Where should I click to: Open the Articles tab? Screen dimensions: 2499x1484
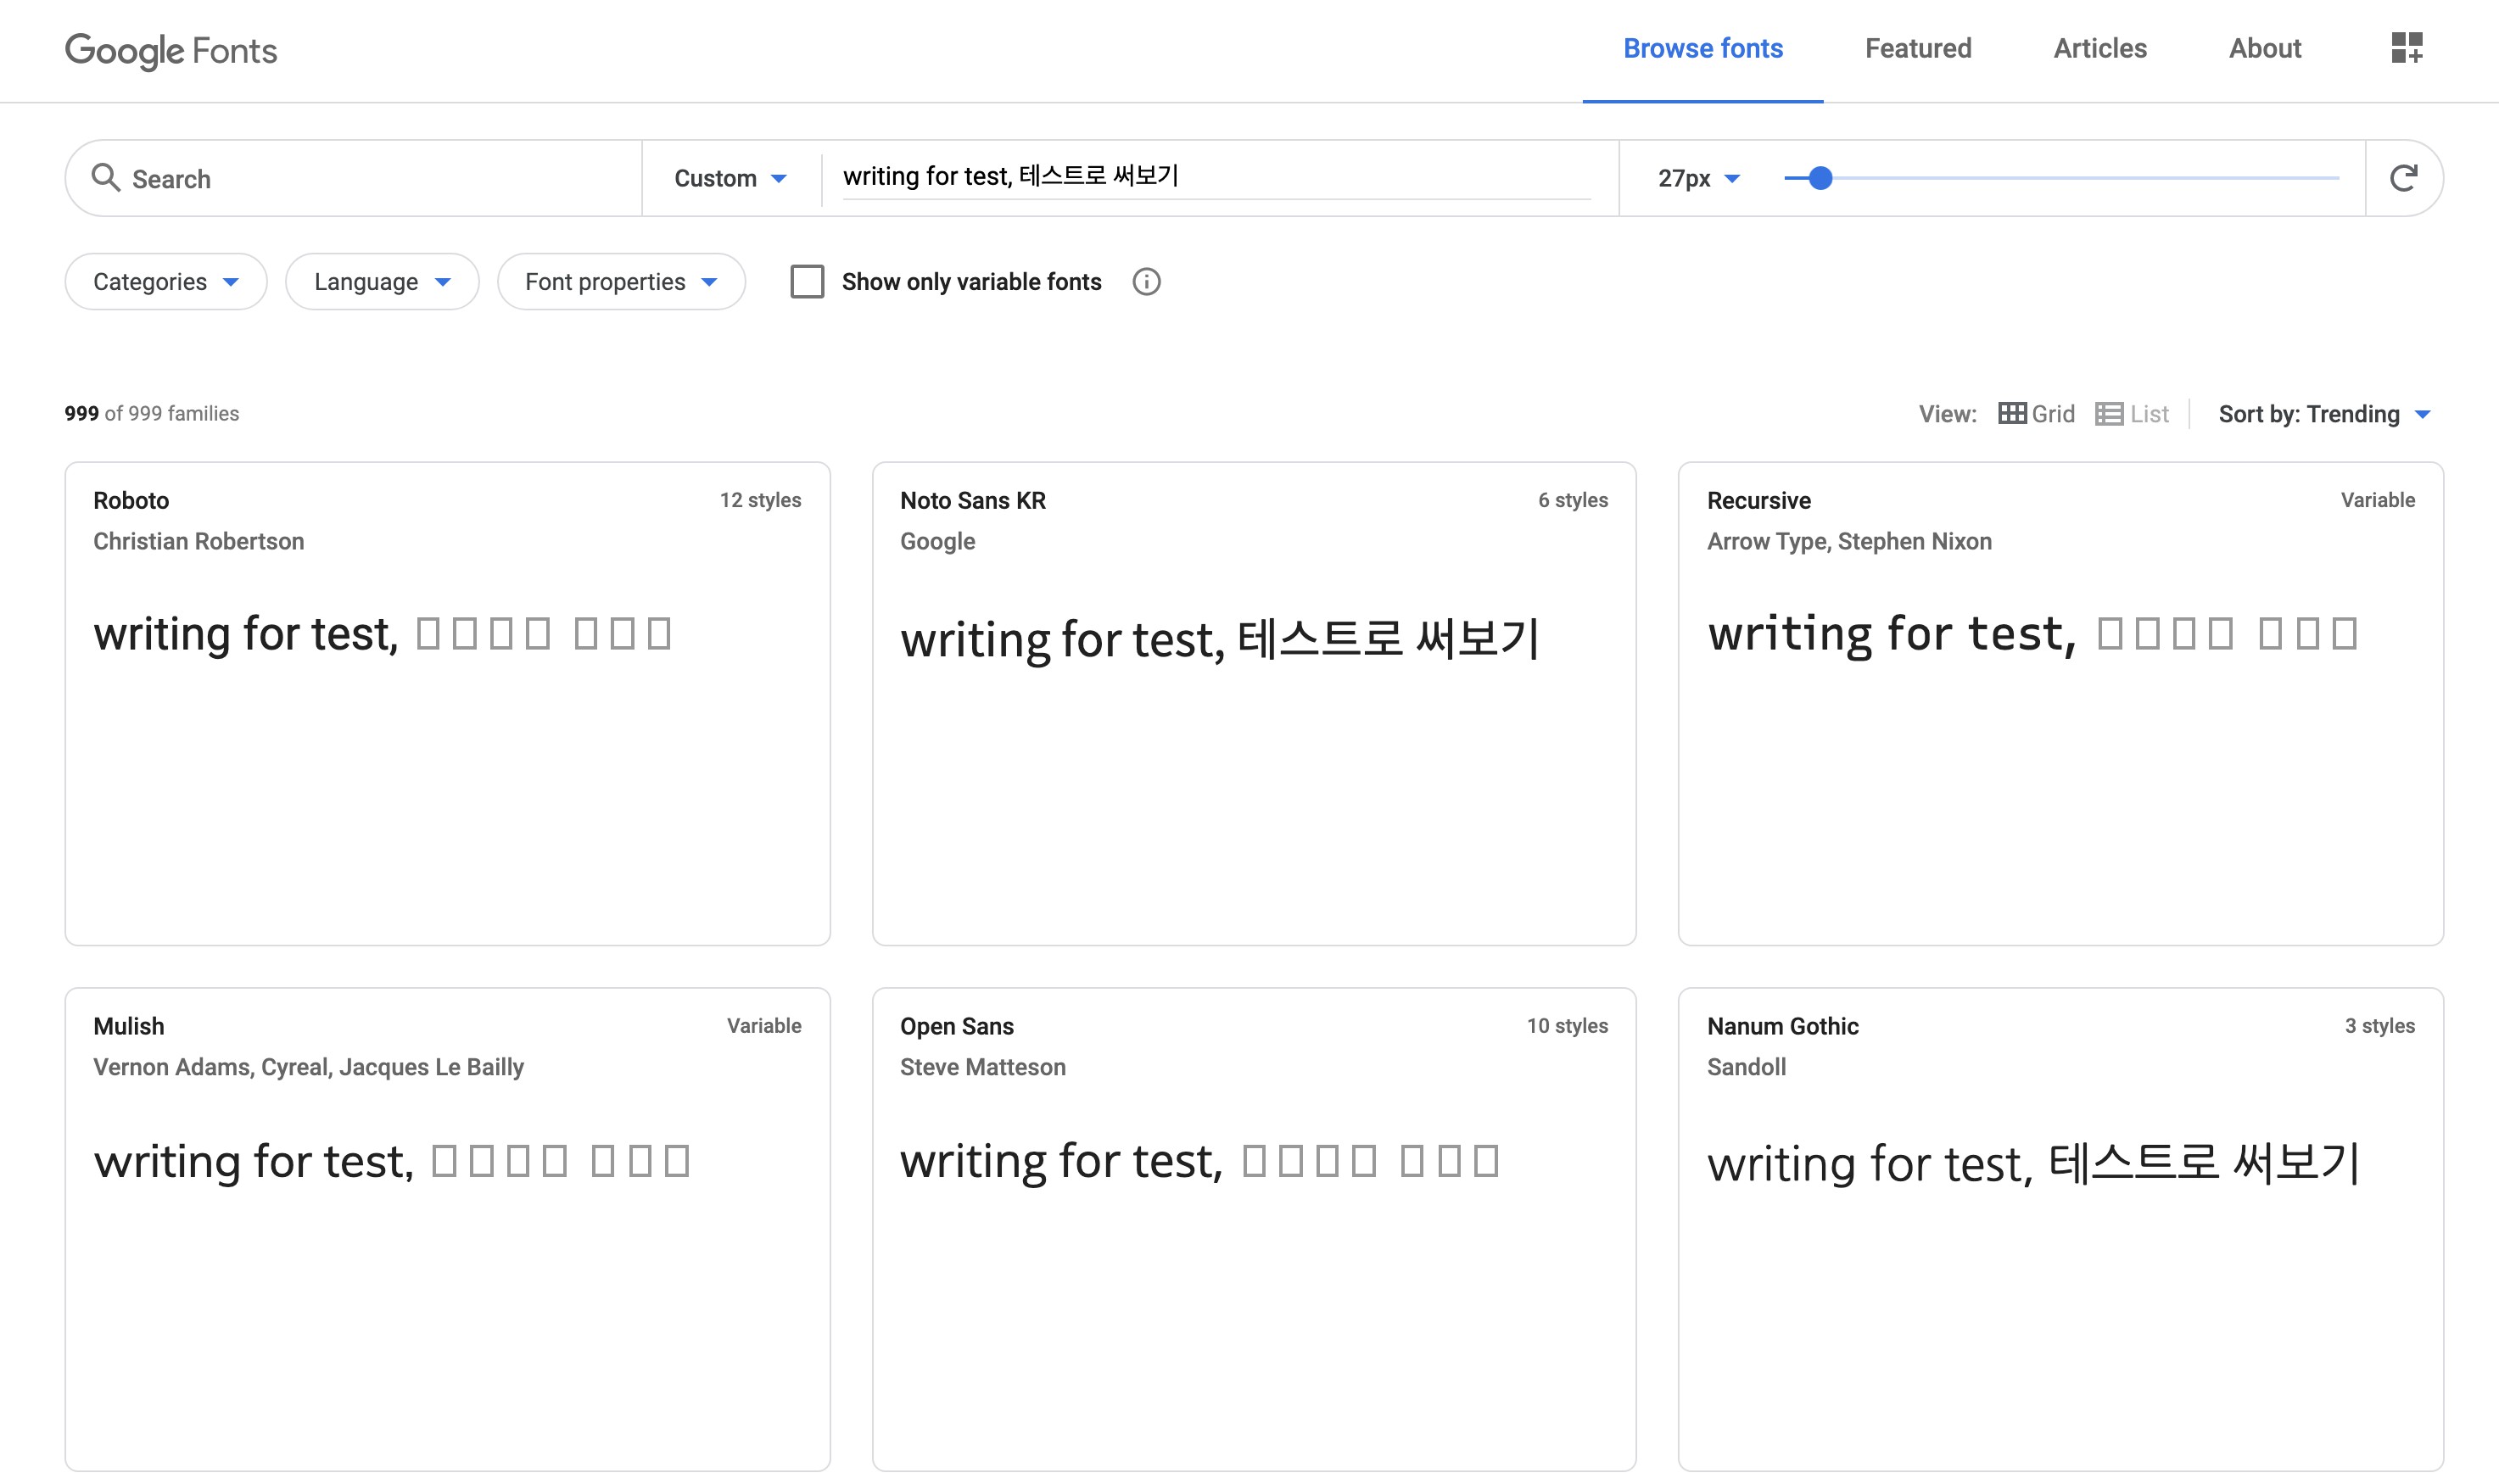(2099, 48)
